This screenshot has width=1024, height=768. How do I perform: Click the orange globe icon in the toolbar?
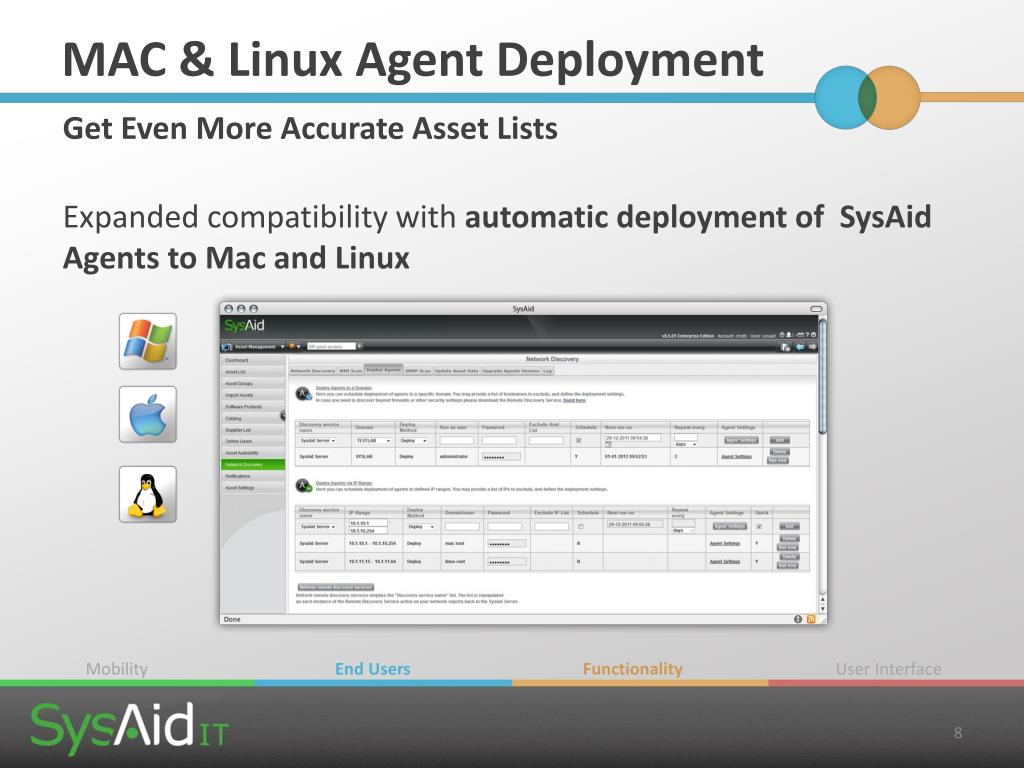coord(292,346)
